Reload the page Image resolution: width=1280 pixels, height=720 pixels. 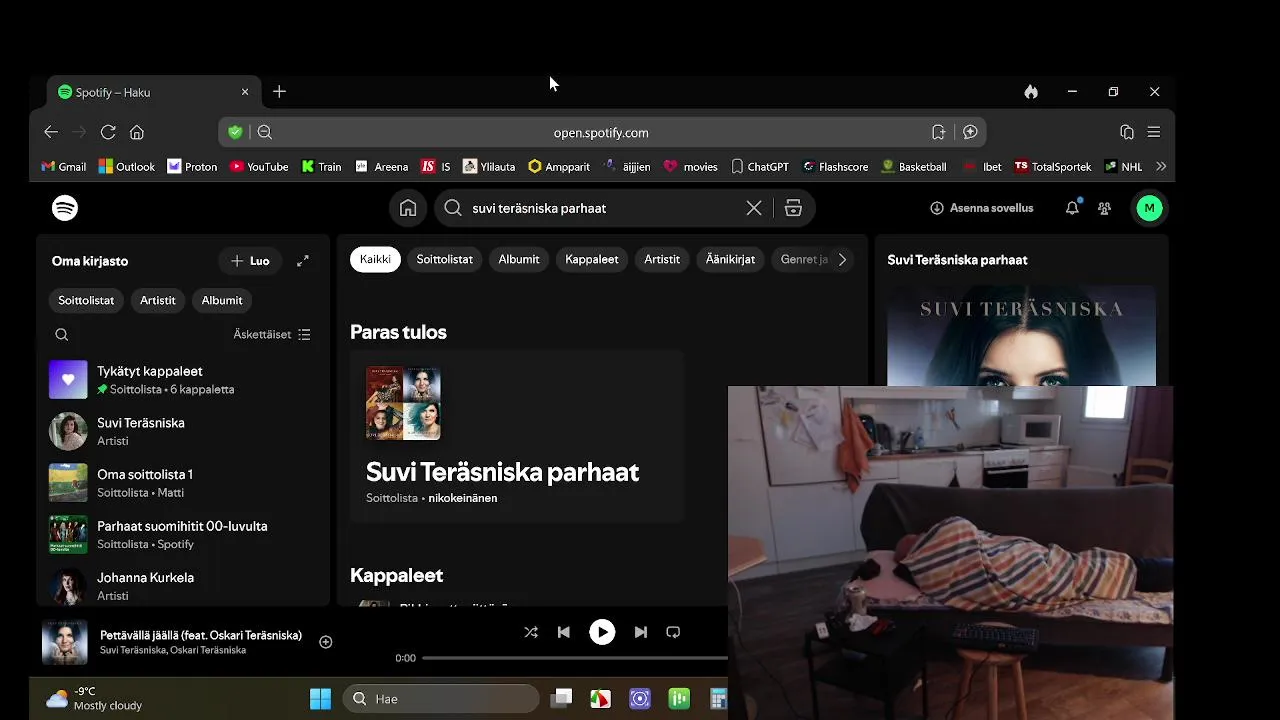point(108,132)
